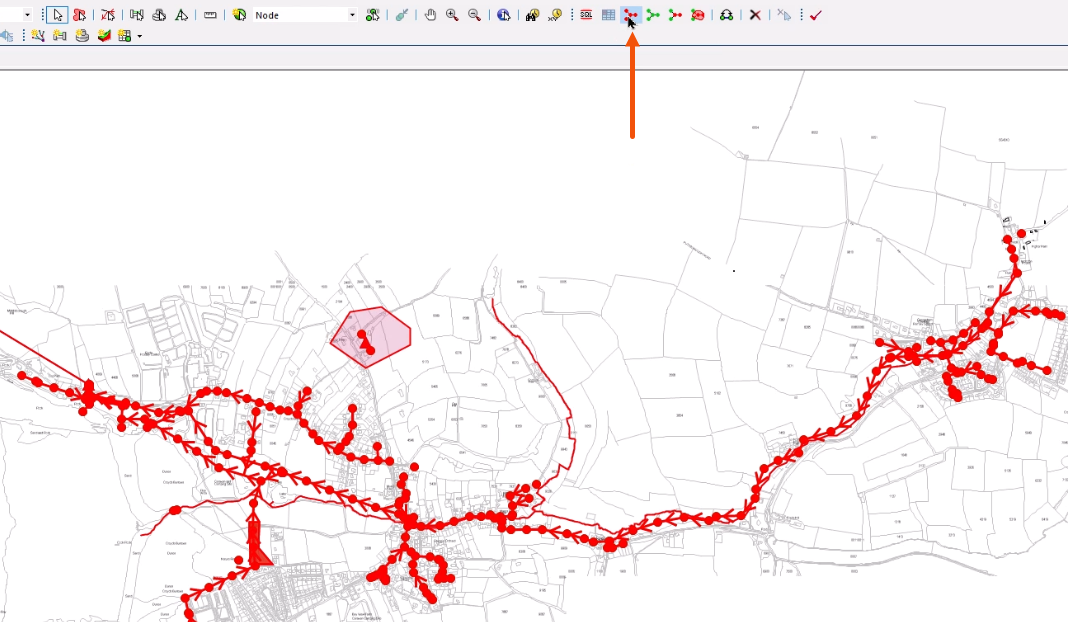Open the attribute table grid view
Screen dimensions: 1068x622
[x=607, y=14]
